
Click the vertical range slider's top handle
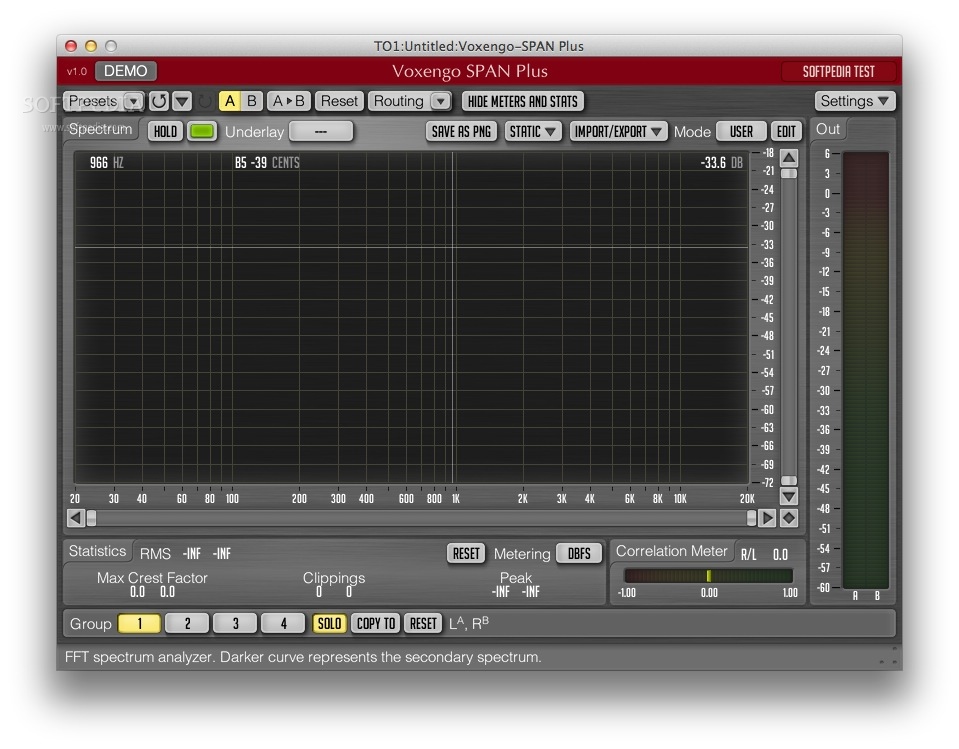pyautogui.click(x=789, y=174)
